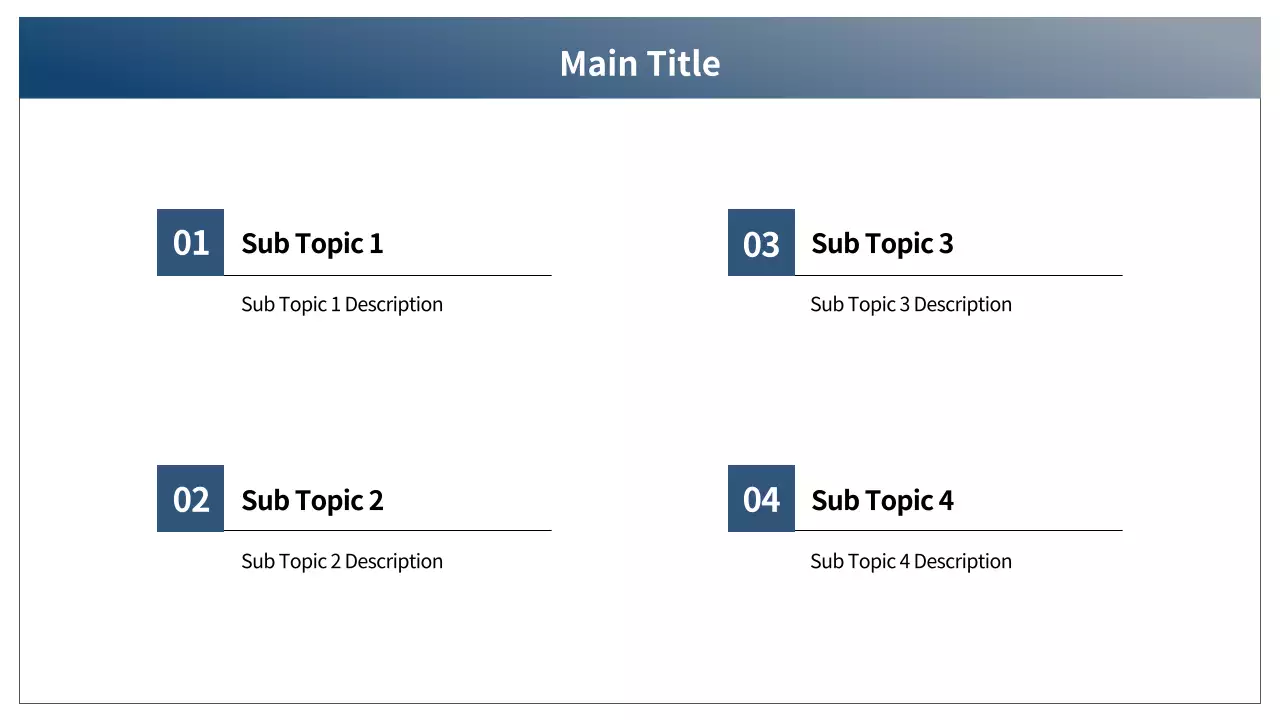This screenshot has width=1280, height=720.
Task: Click the divider line under Sub Topic 4
Action: [1020, 530]
